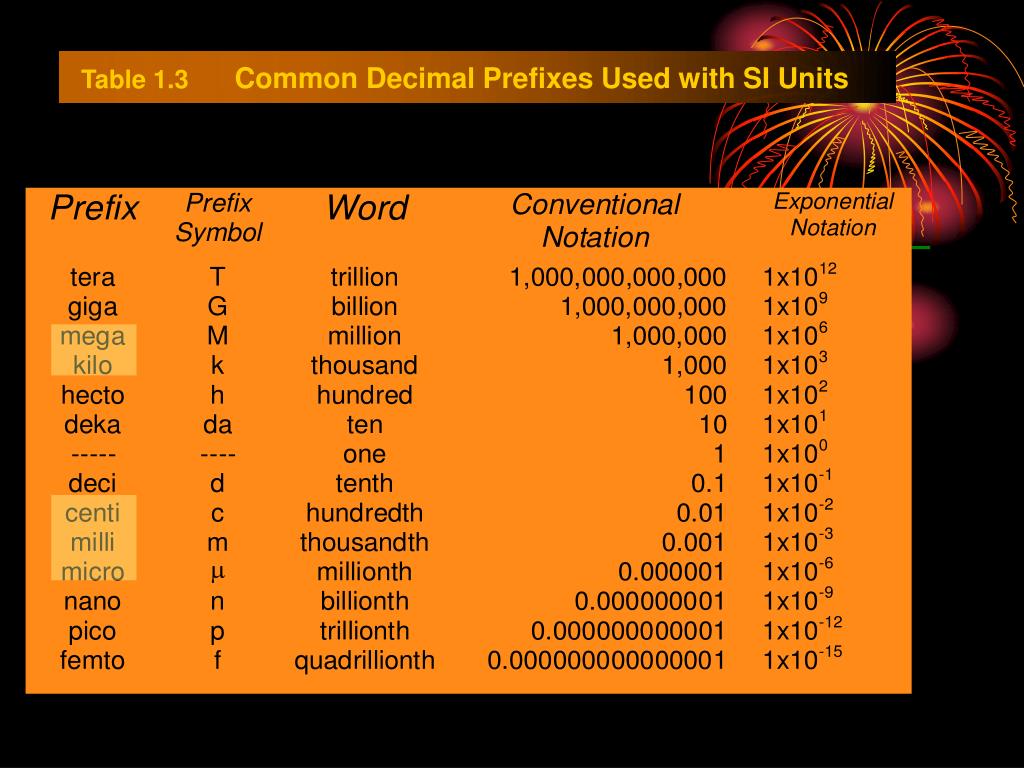Image resolution: width=1024 pixels, height=768 pixels.
Task: Click the word 'hundred'
Action: tap(364, 395)
